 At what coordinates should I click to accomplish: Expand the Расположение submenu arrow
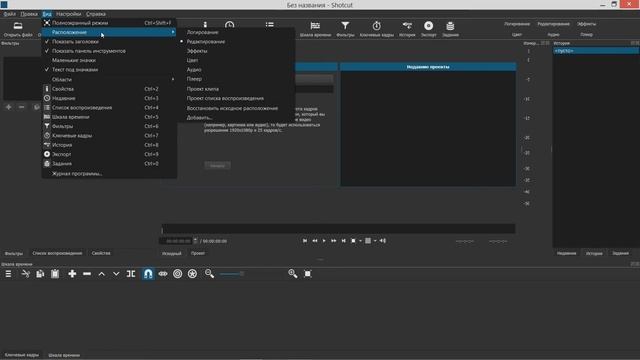(173, 32)
